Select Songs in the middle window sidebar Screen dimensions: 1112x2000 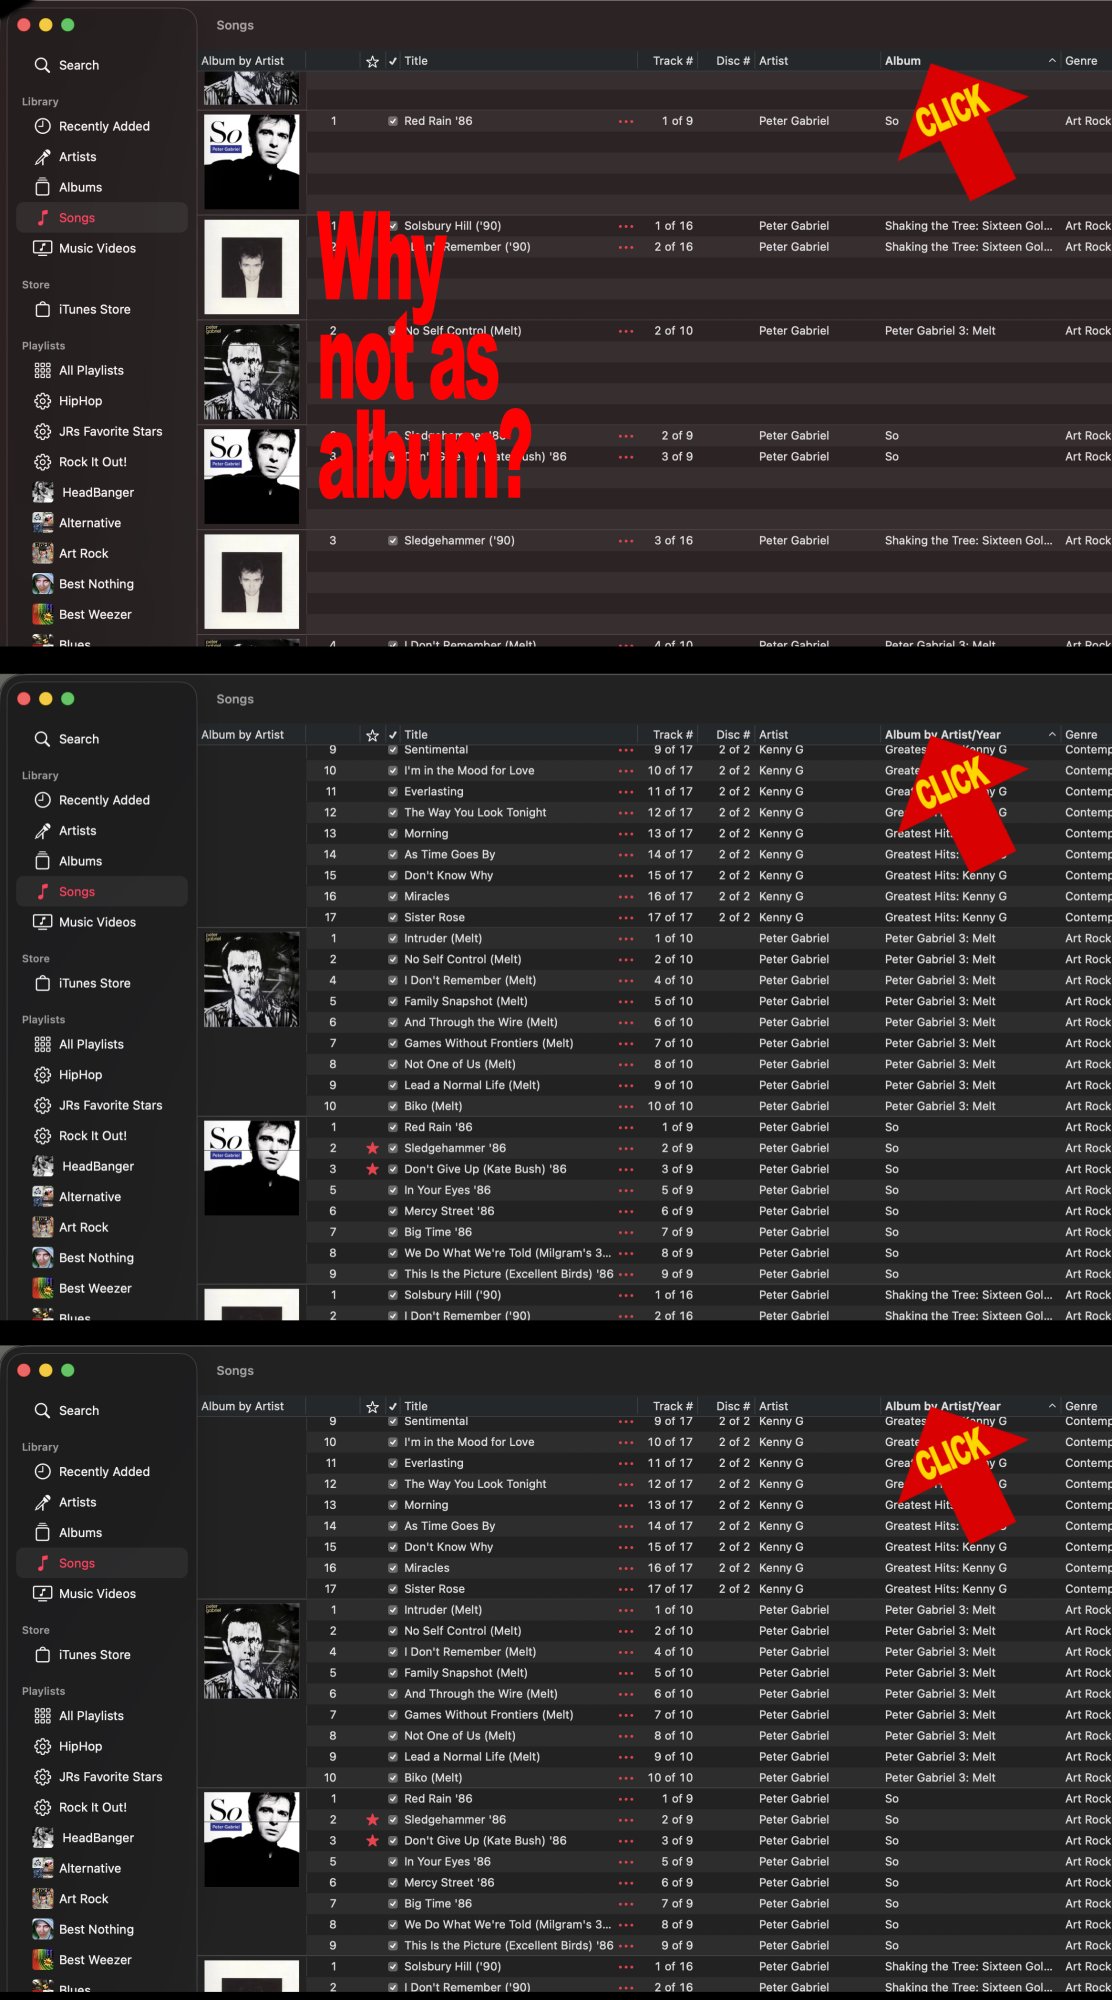point(102,892)
